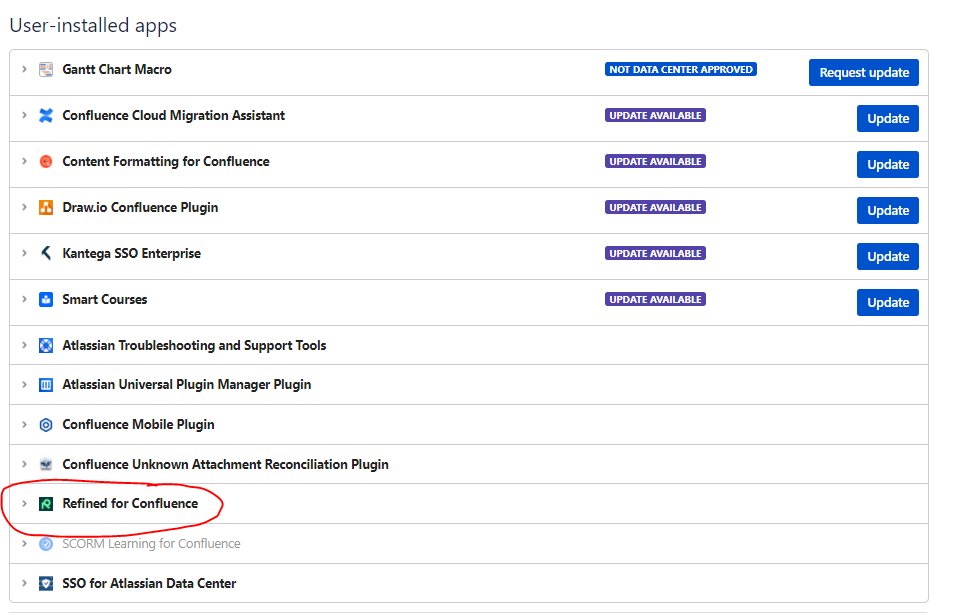Click the Draw.io Confluence Plugin icon

(x=46, y=207)
